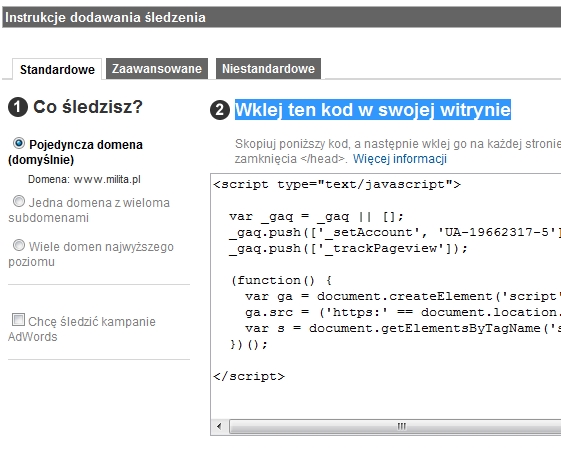
Task: Click the var _gaq declaration line
Action: click(316, 216)
